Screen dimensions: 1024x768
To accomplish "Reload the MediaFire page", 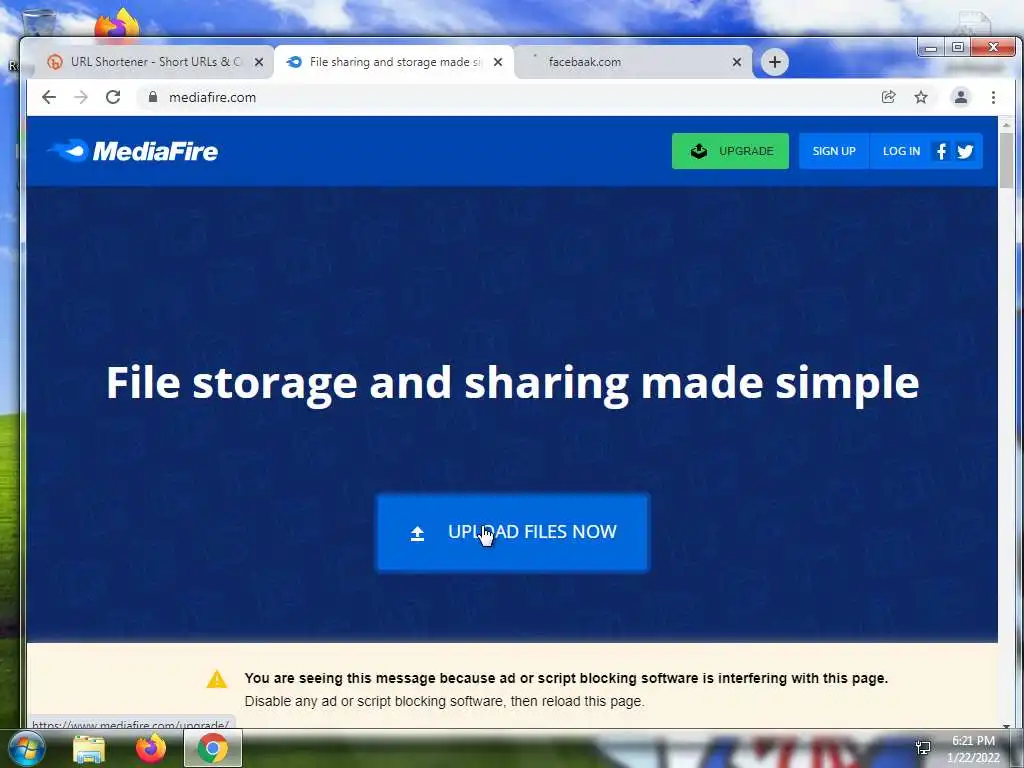I will (x=113, y=97).
